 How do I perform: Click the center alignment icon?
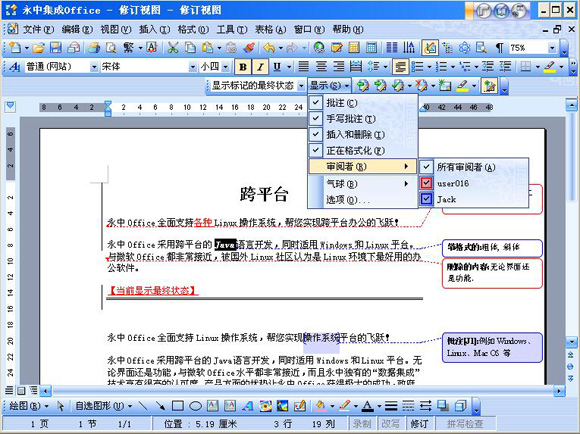click(x=321, y=67)
